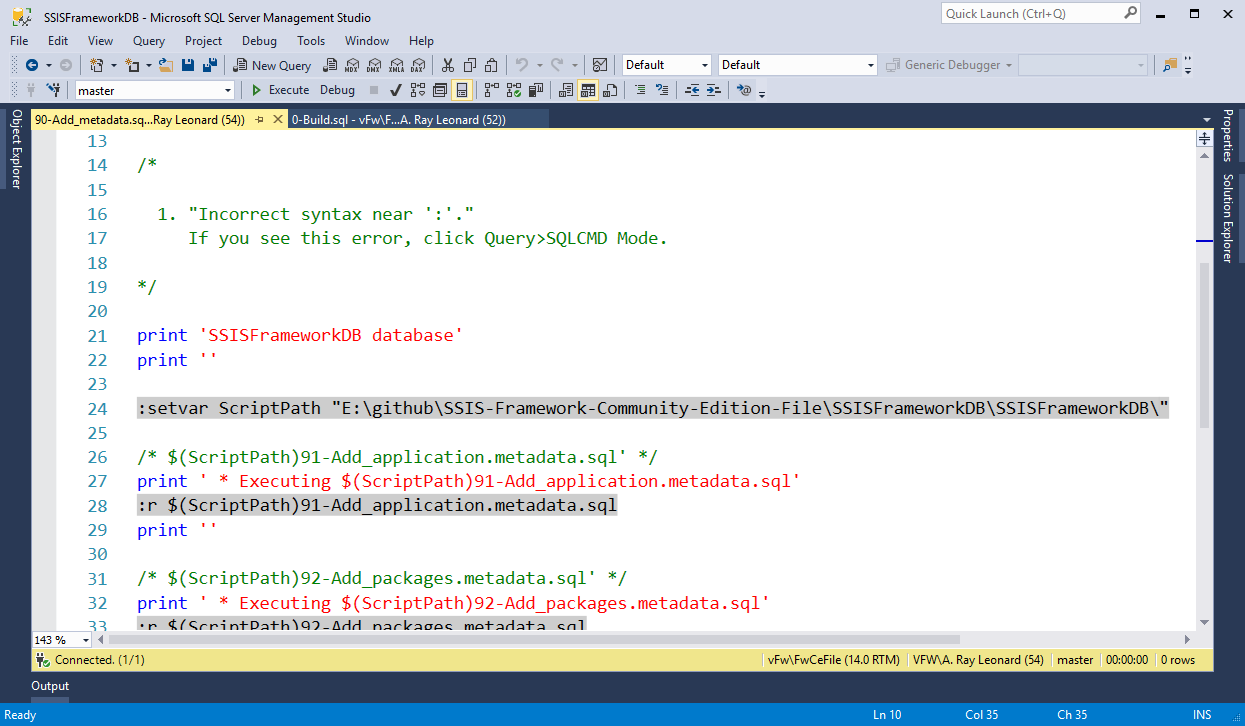The width and height of the screenshot is (1245, 726).
Task: Click the editor split bar handle
Action: [x=1204, y=138]
